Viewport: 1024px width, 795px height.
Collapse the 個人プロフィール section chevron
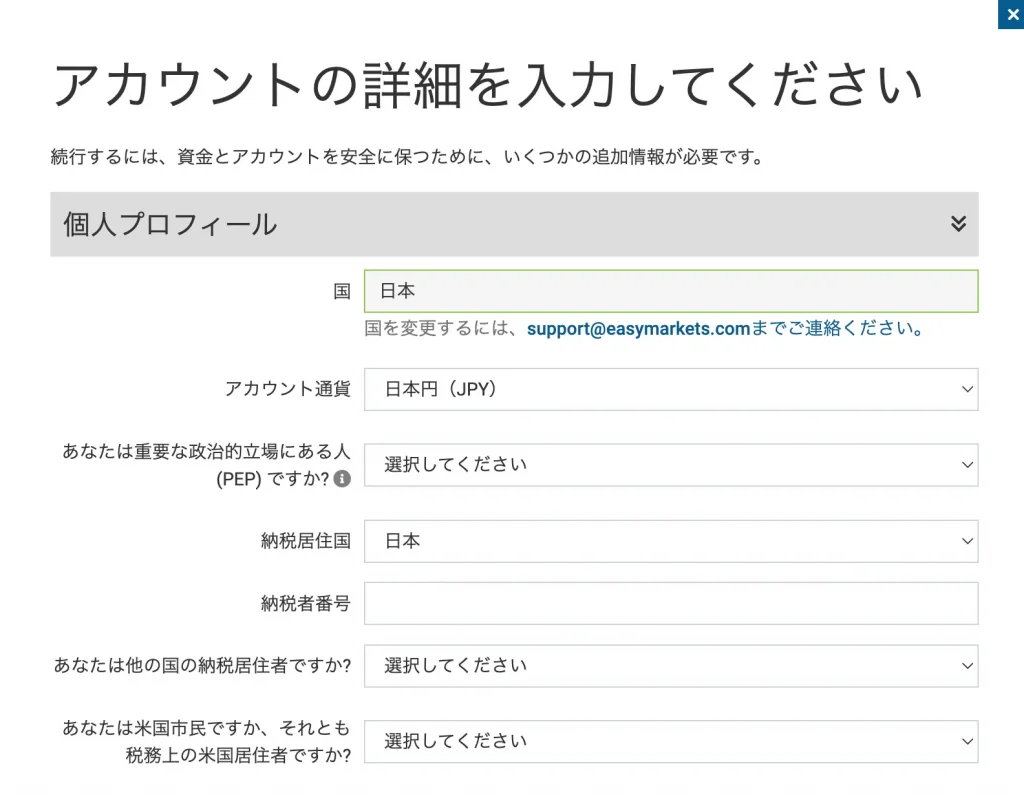(958, 224)
